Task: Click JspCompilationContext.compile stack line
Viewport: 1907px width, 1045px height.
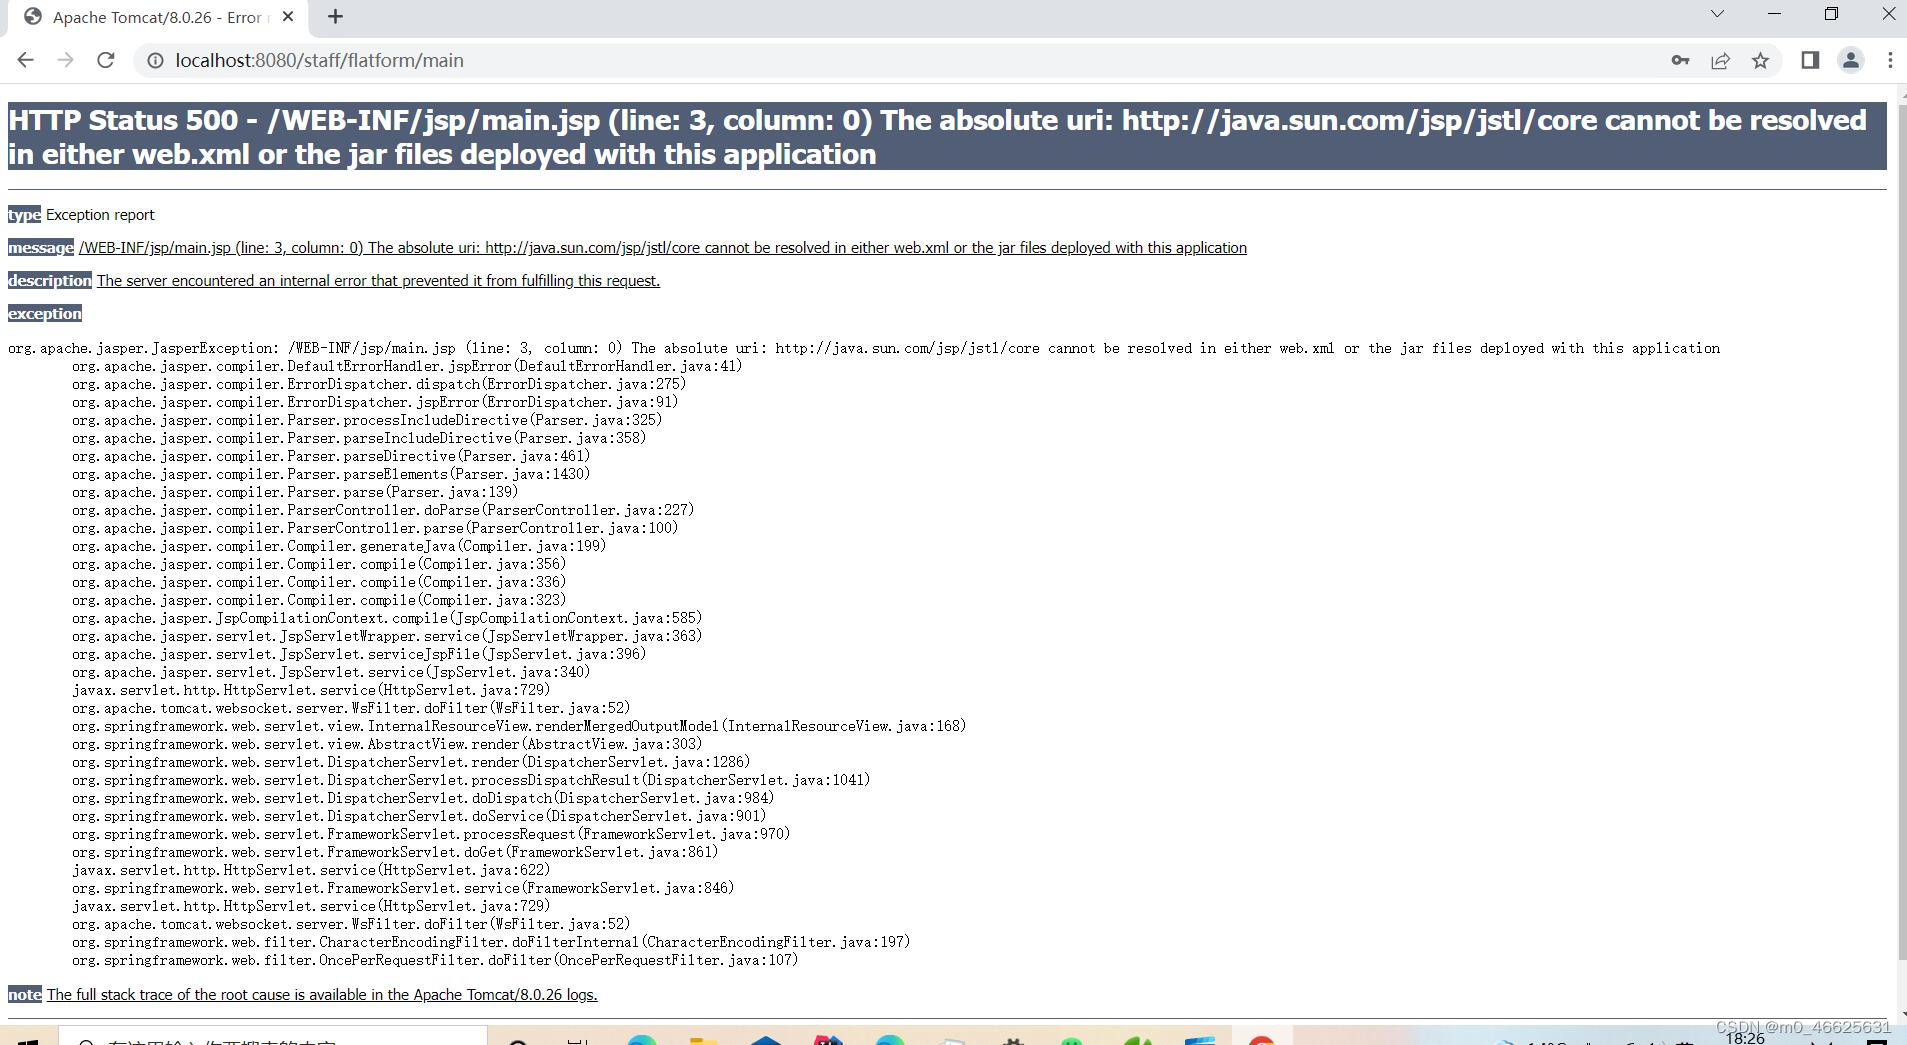Action: [387, 618]
